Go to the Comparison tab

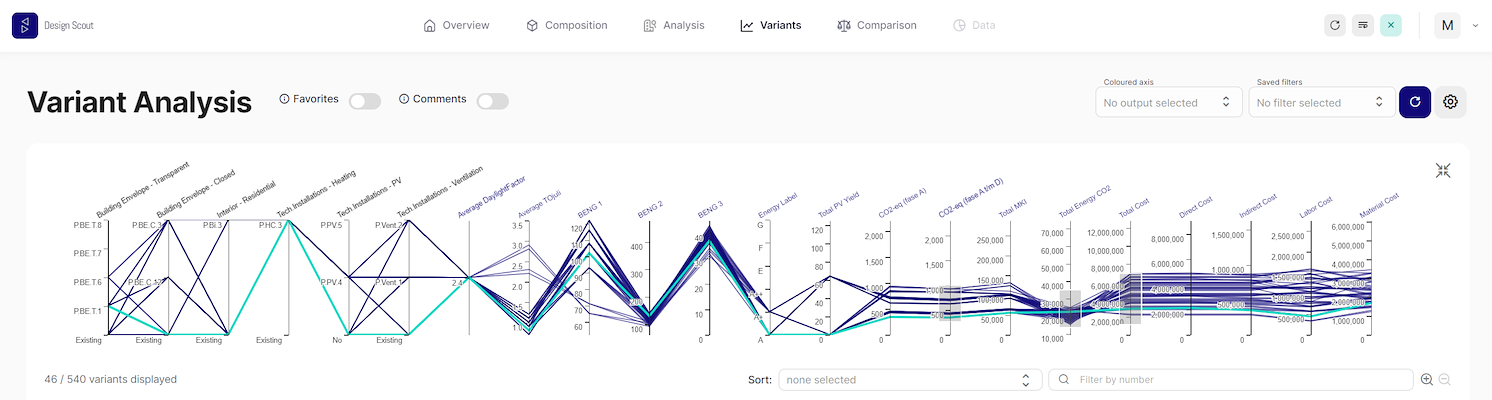[876, 25]
